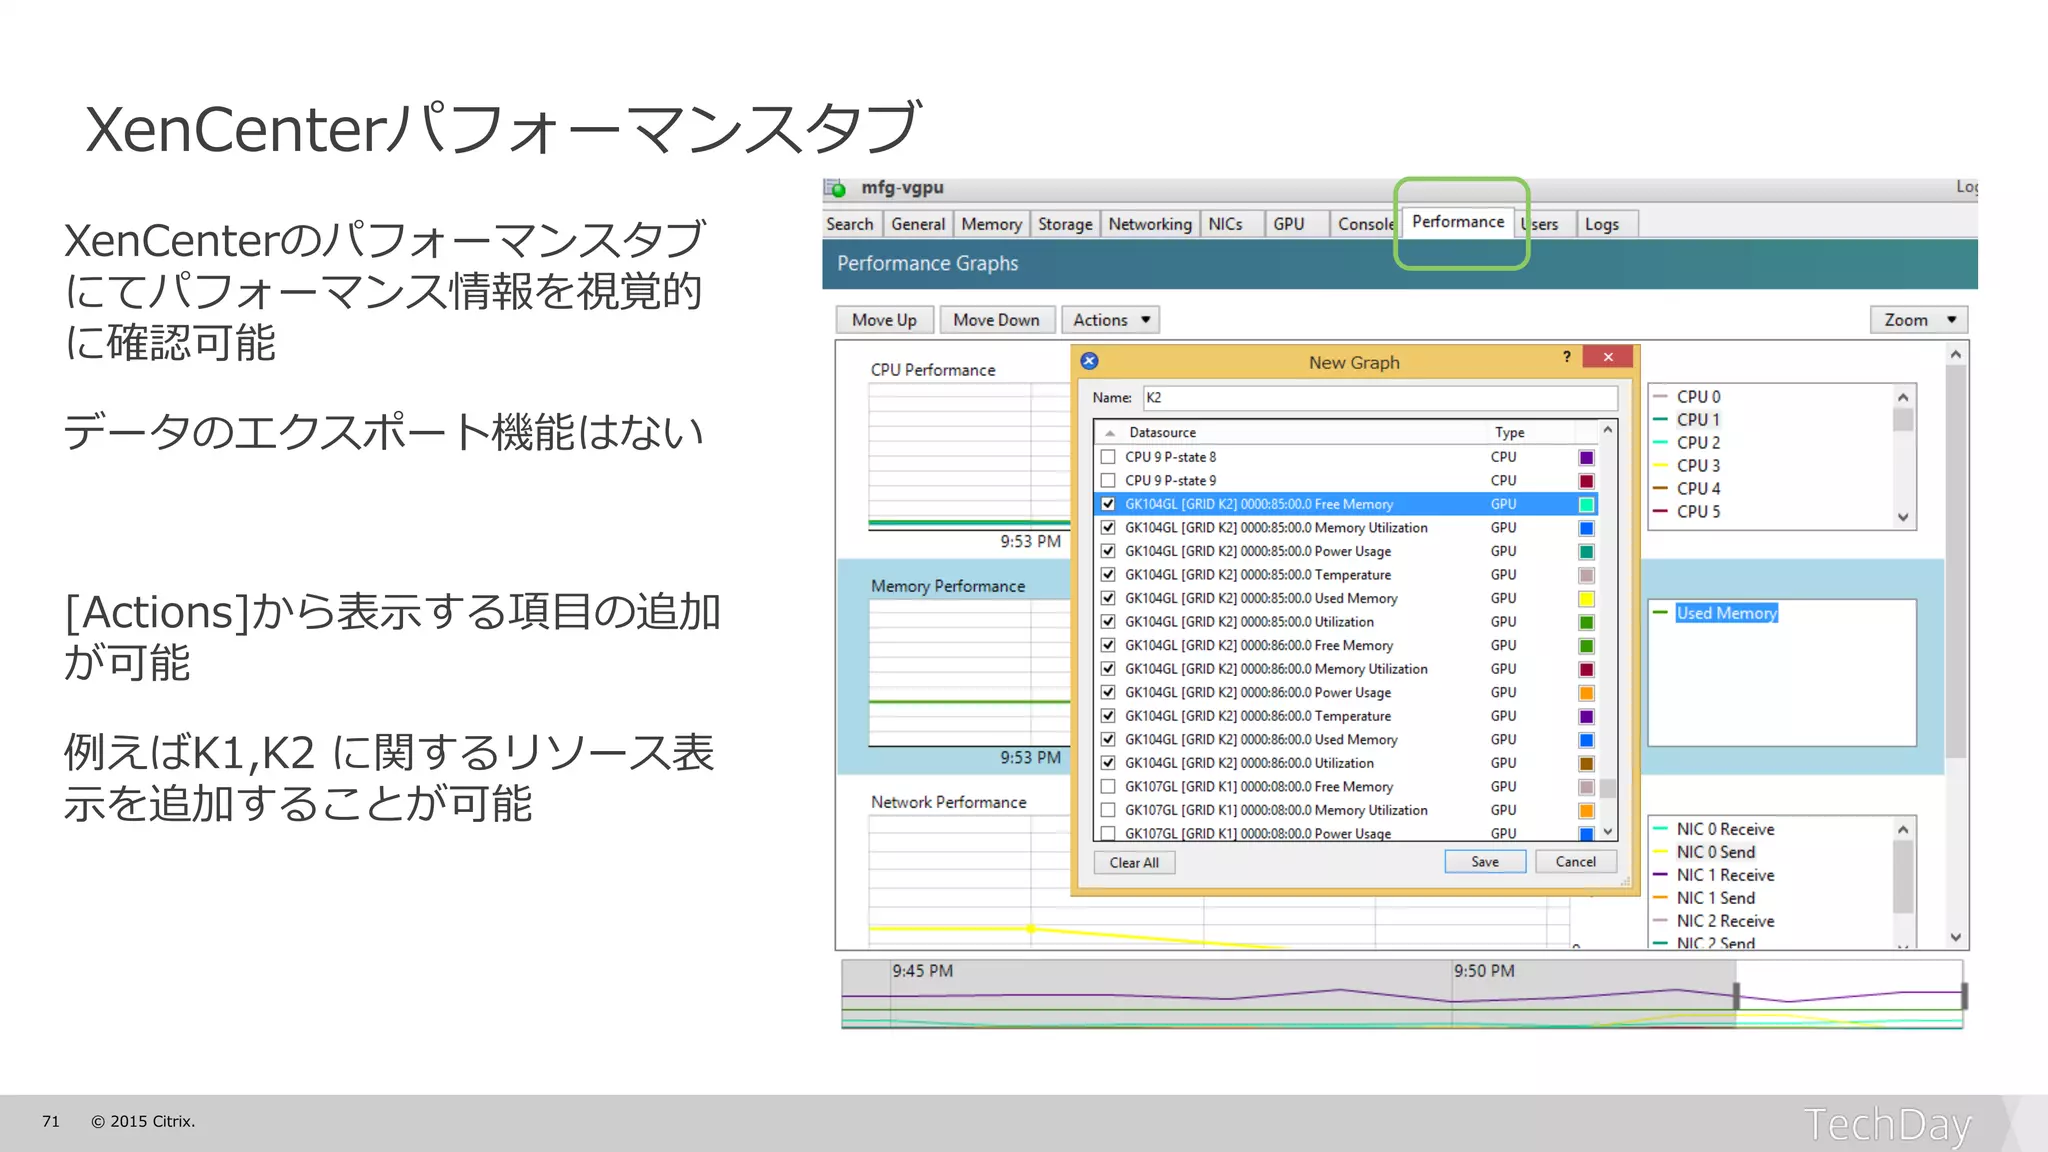Click down arrow of CPU legend scrollbar
The height and width of the screenshot is (1152, 2048).
1903,517
